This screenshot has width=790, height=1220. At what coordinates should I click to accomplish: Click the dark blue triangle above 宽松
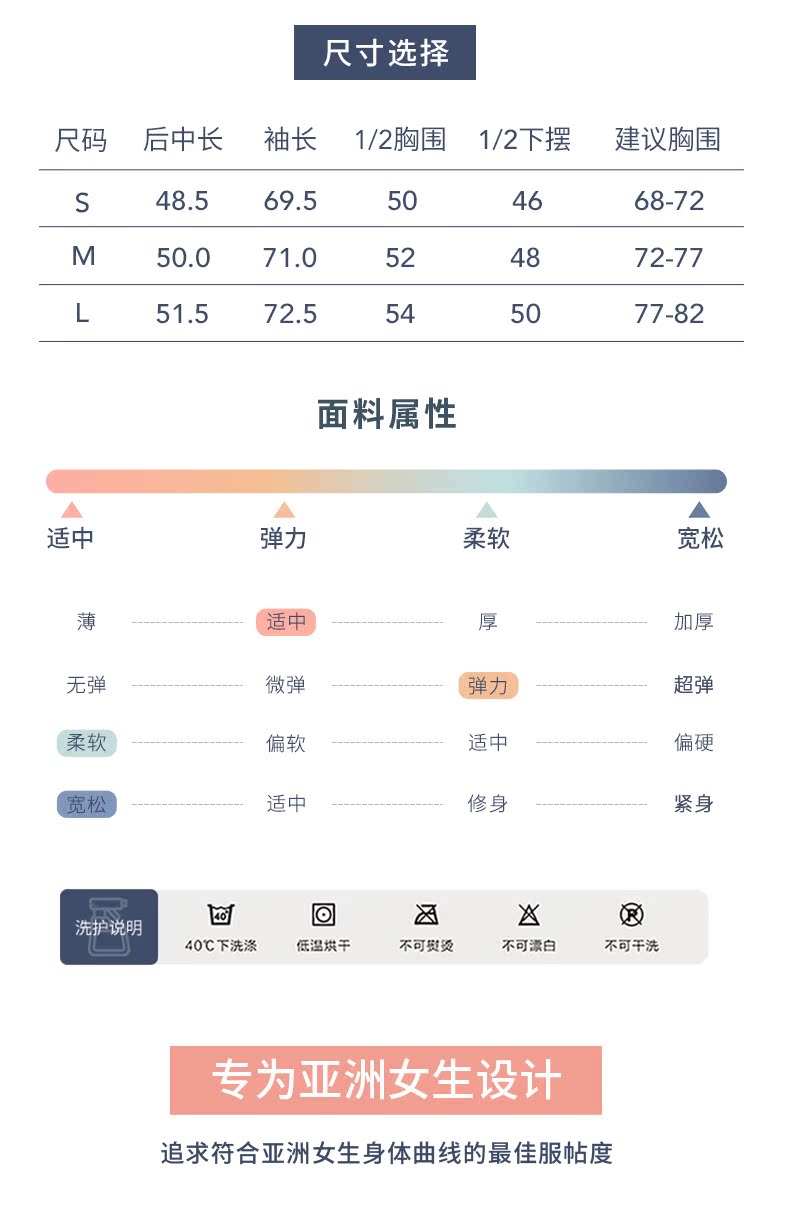699,510
